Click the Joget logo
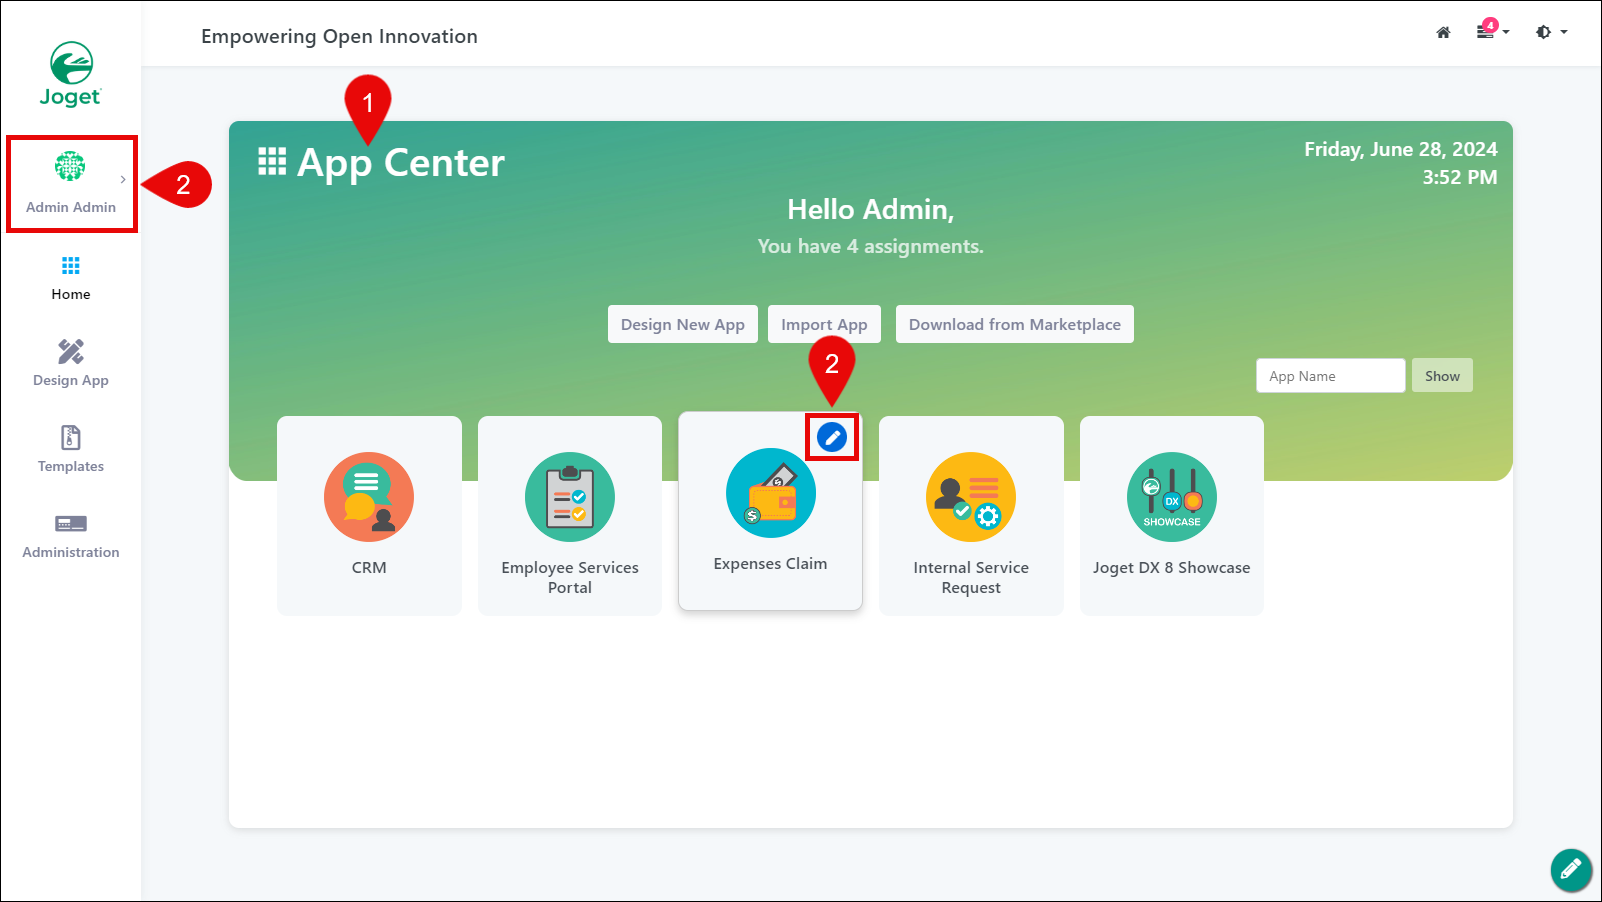Screen dimensions: 1602x902 coord(71,74)
